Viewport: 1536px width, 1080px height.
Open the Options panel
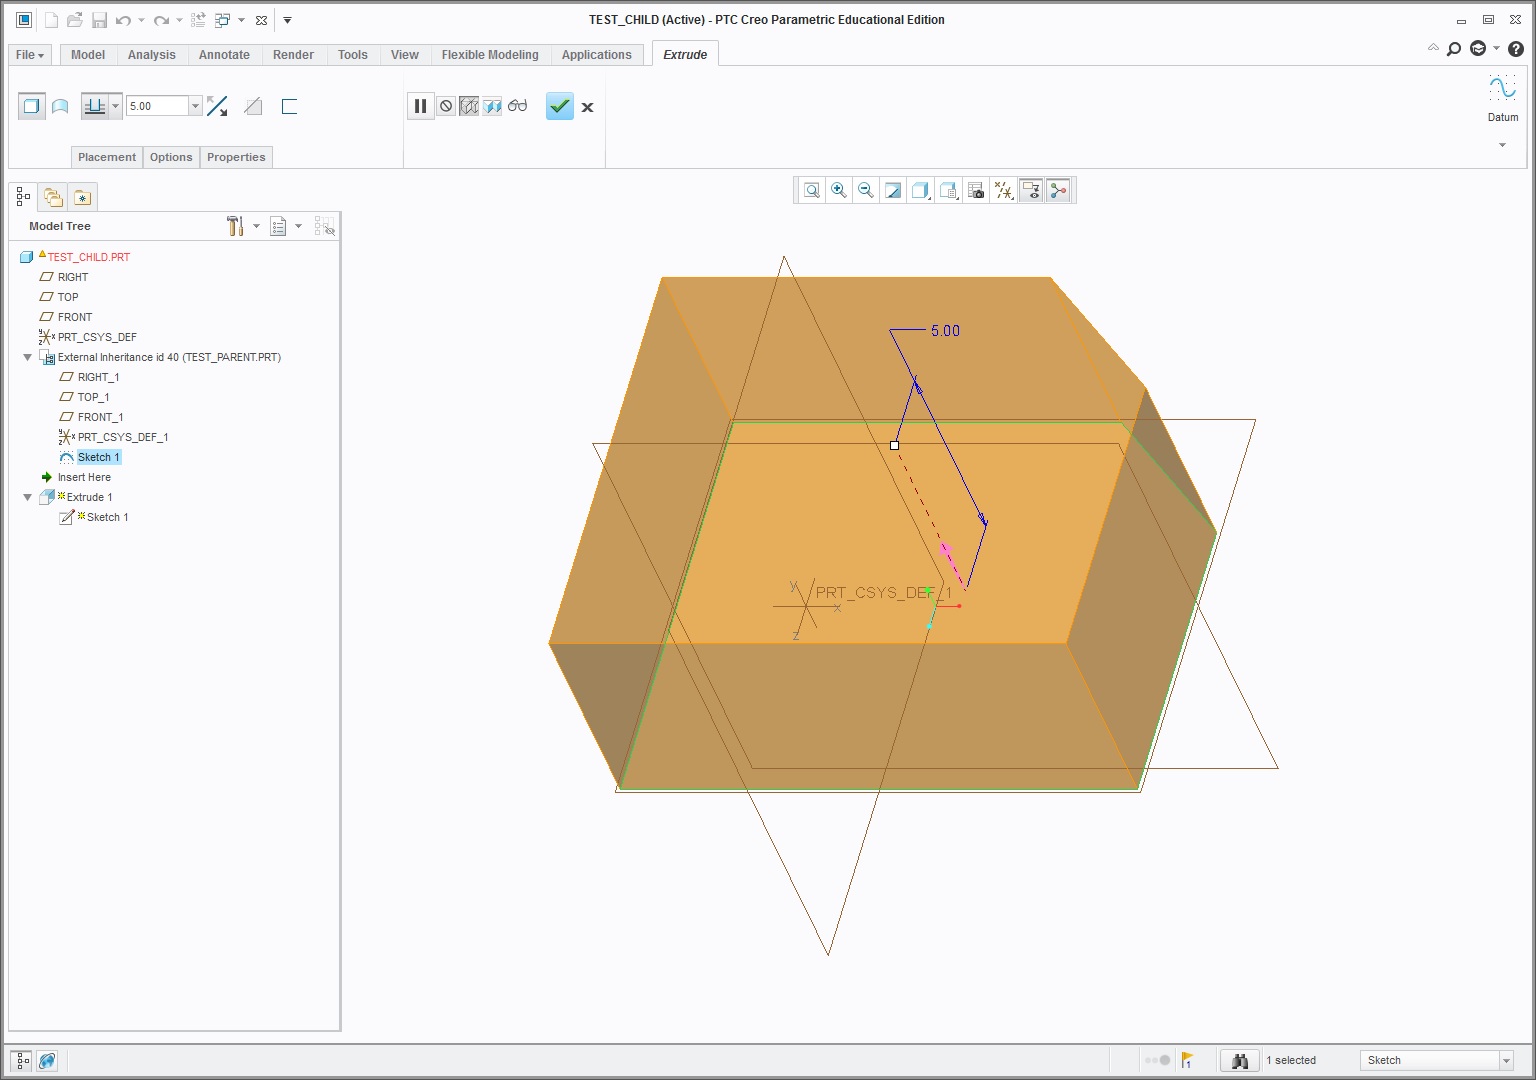coord(171,157)
